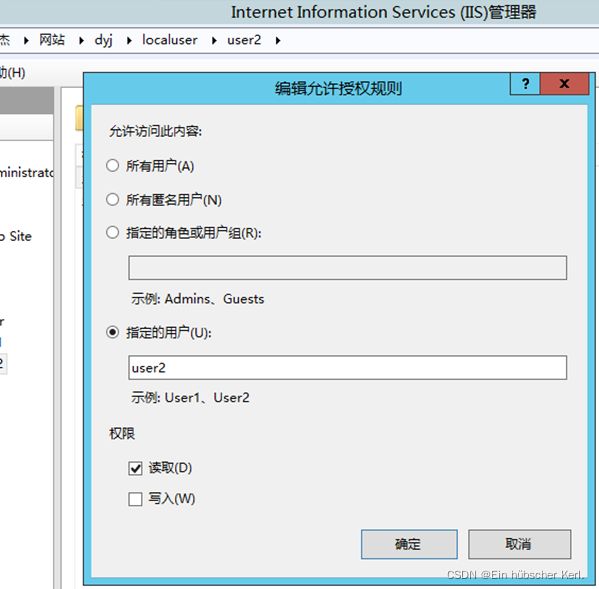The image size is (599, 589).
Task: Click the roles or user groups input field
Action: (348, 268)
